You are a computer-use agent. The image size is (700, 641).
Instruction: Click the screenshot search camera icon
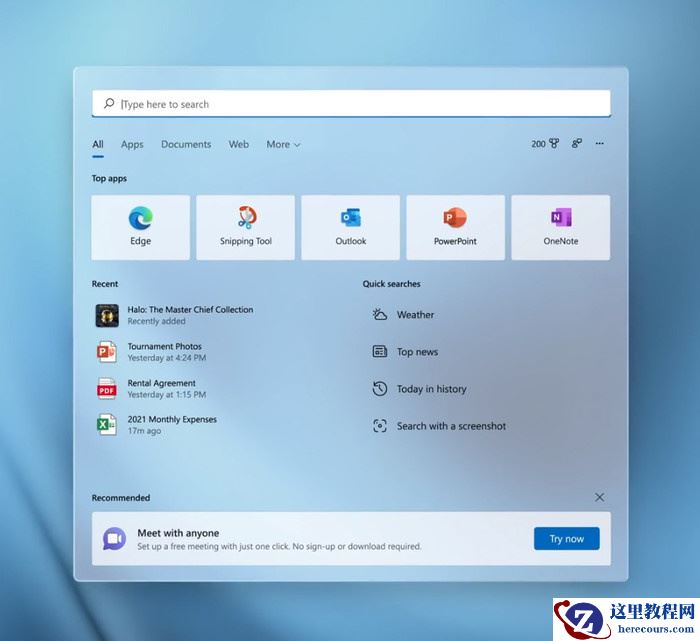[379, 425]
